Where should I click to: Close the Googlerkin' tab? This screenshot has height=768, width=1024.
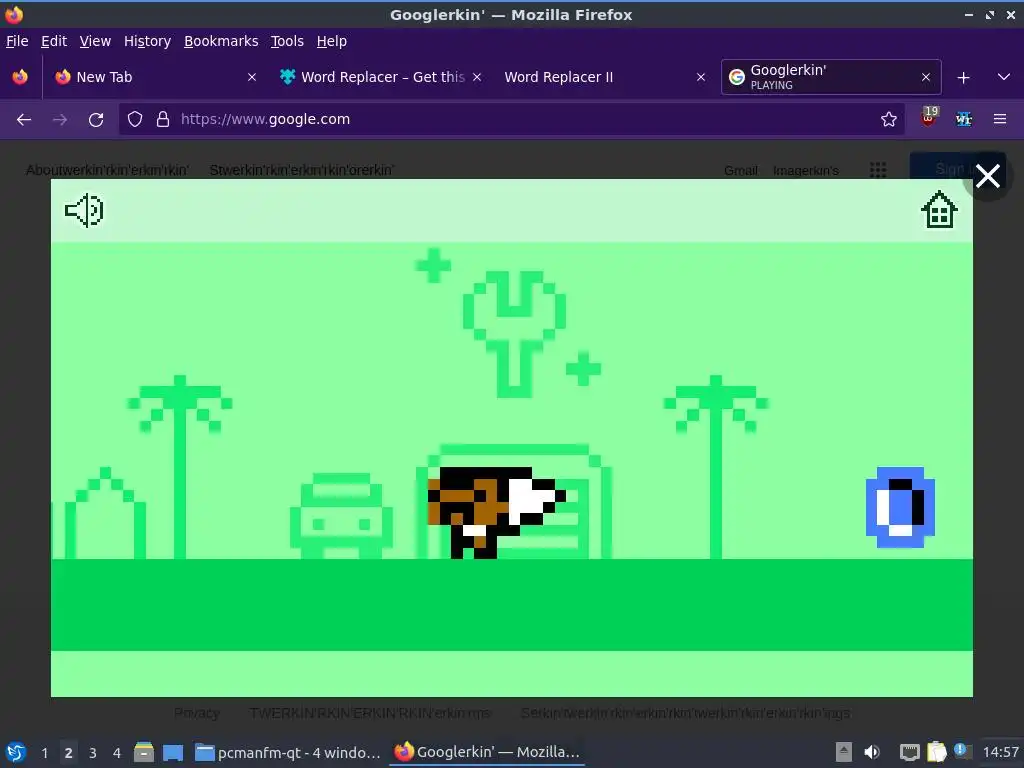click(925, 77)
